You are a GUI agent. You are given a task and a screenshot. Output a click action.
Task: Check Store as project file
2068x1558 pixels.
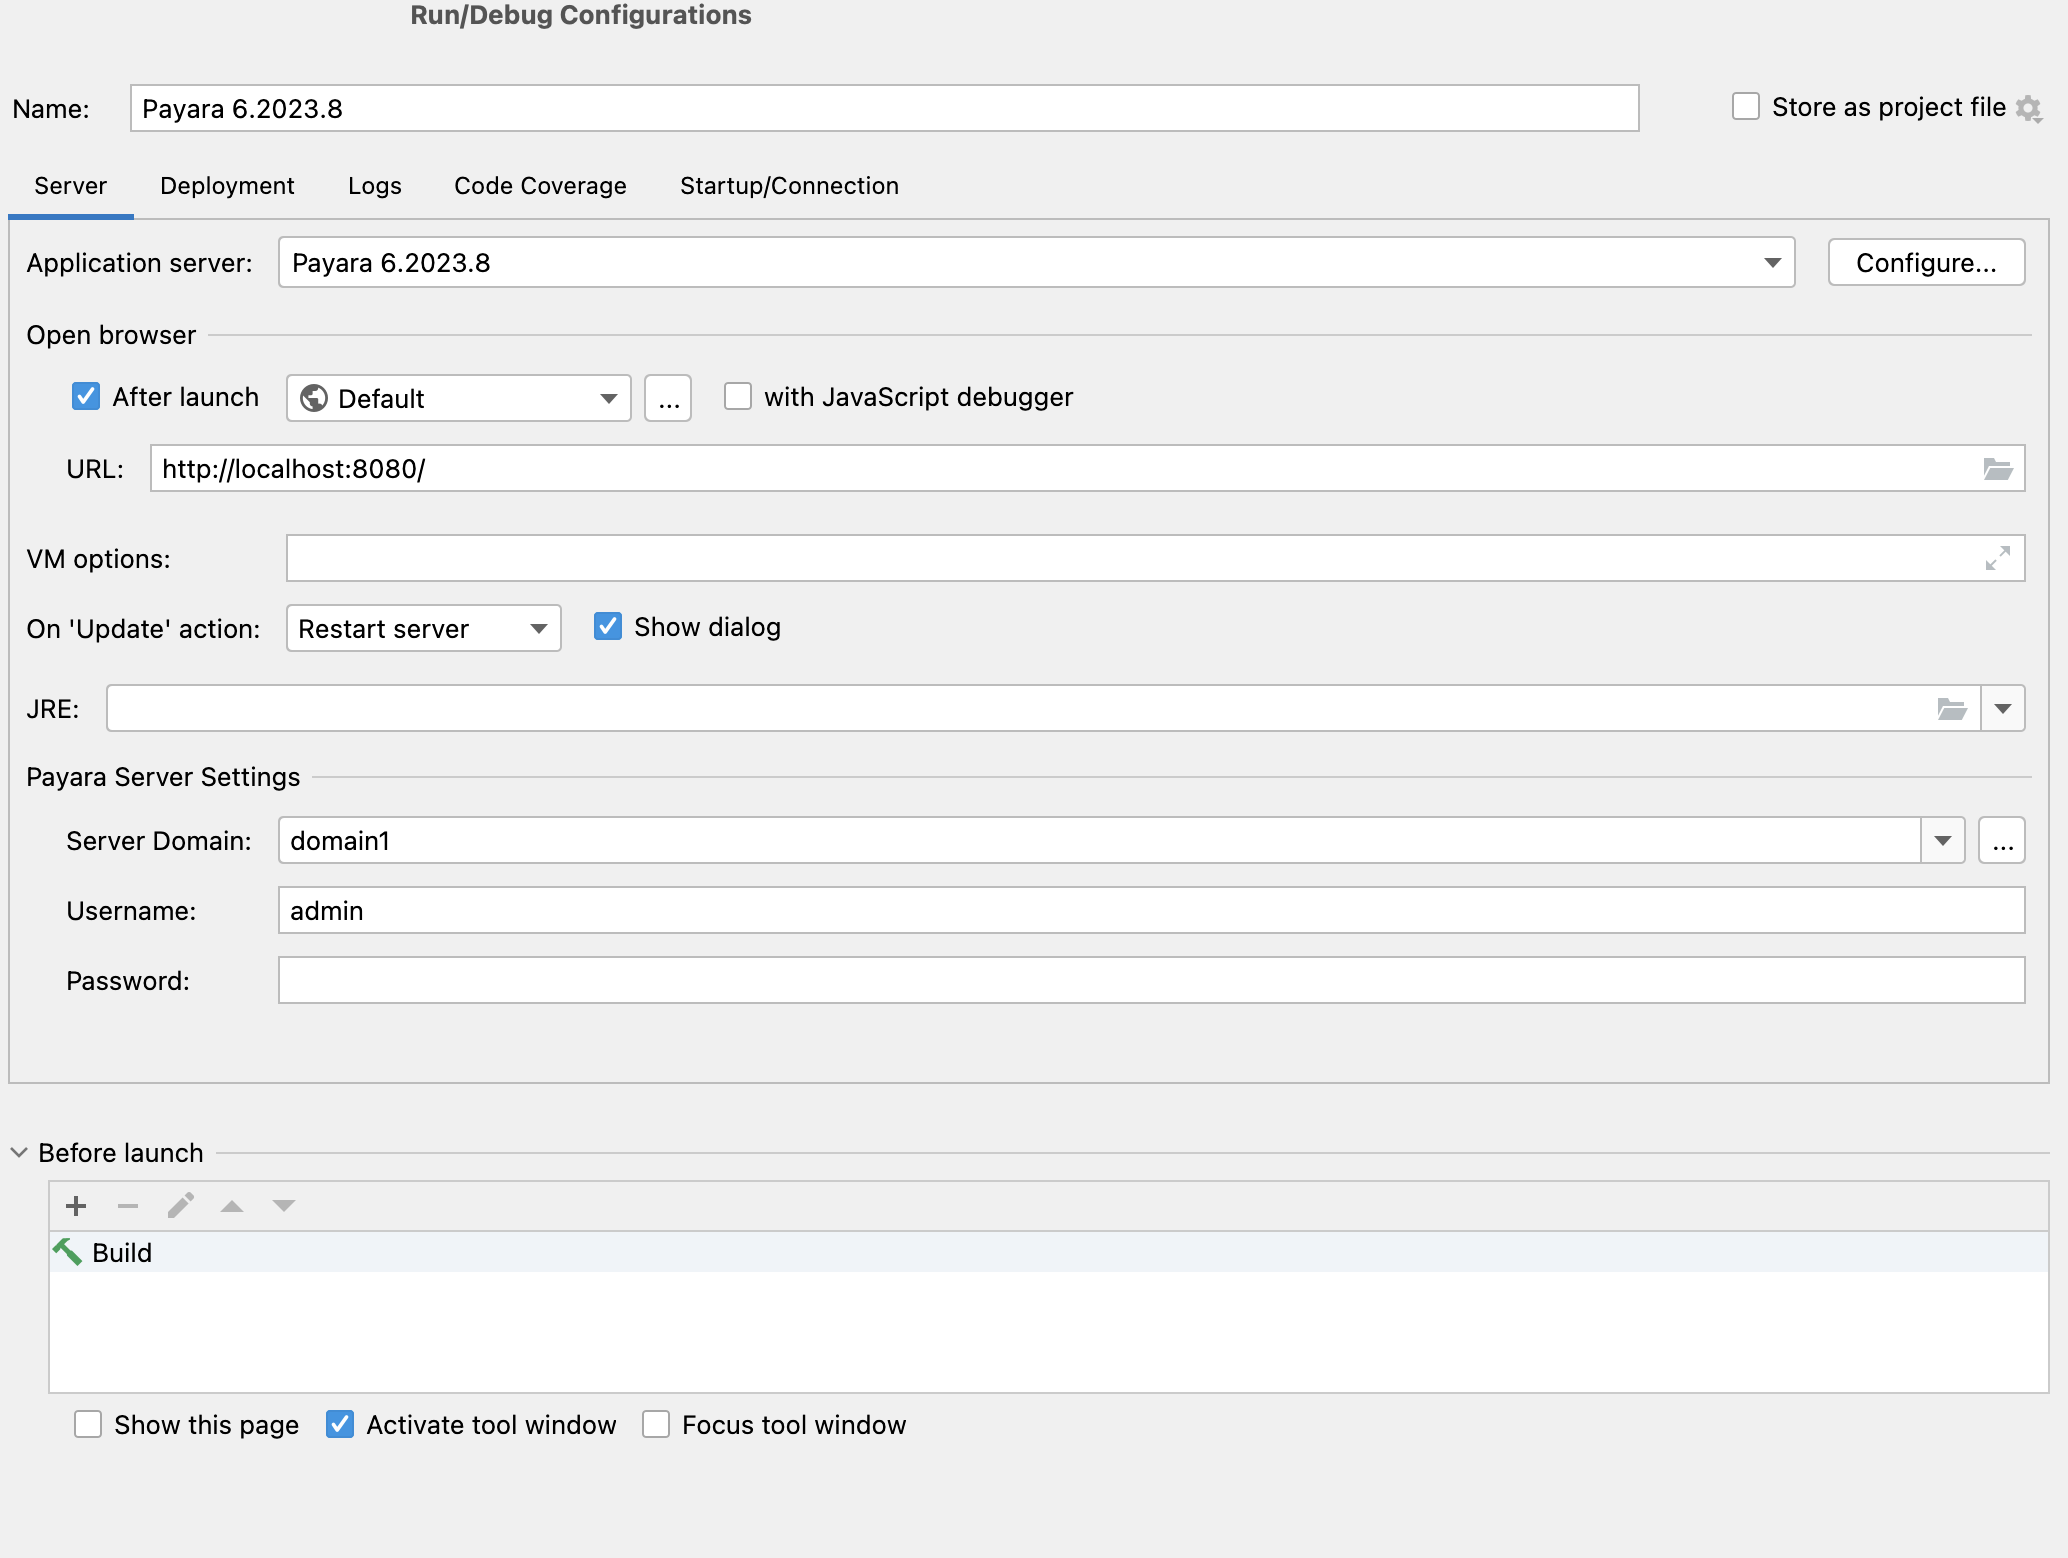pyautogui.click(x=1746, y=107)
